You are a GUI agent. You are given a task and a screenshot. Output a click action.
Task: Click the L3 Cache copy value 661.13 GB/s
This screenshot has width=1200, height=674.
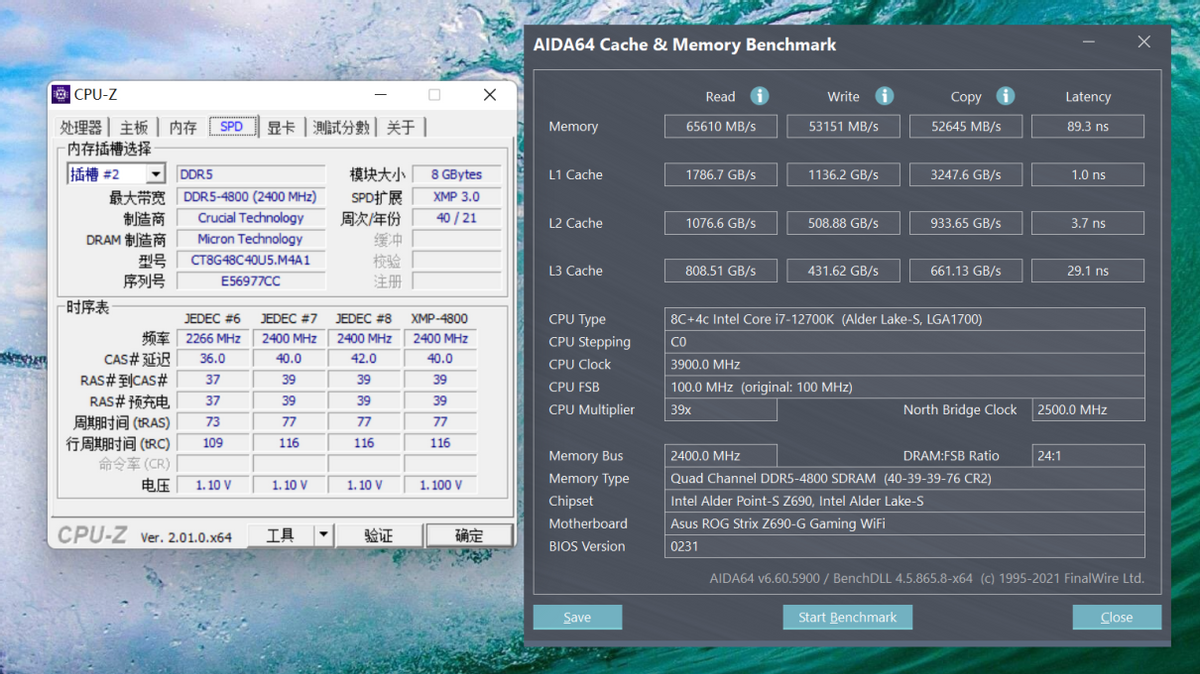pyautogui.click(x=966, y=270)
